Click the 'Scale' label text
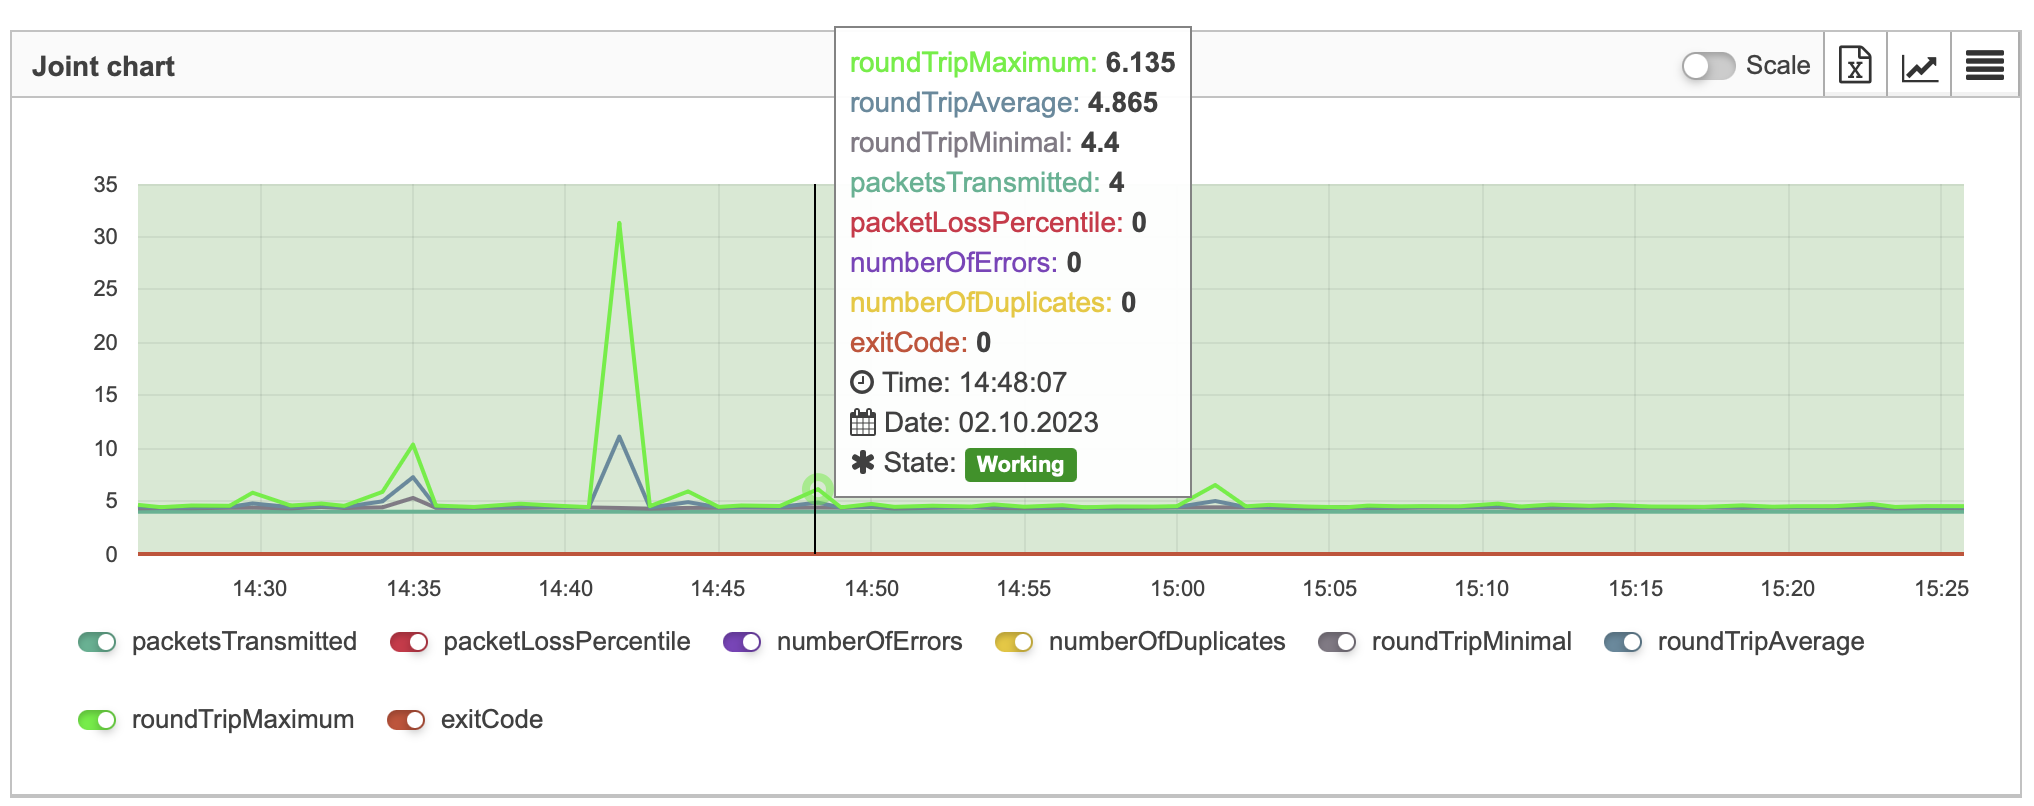The image size is (2034, 806). (x=1778, y=66)
